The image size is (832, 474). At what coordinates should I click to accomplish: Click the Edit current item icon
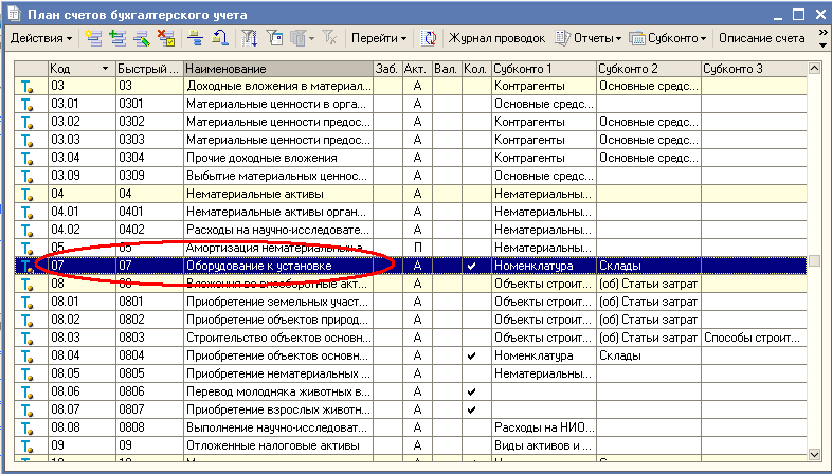[x=142, y=38]
